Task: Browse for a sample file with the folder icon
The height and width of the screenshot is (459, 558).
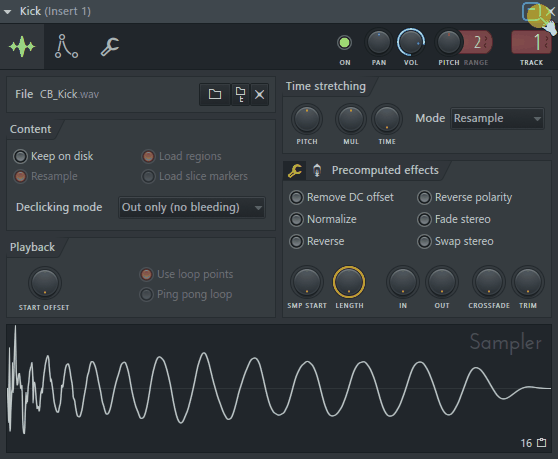Action: 215,94
